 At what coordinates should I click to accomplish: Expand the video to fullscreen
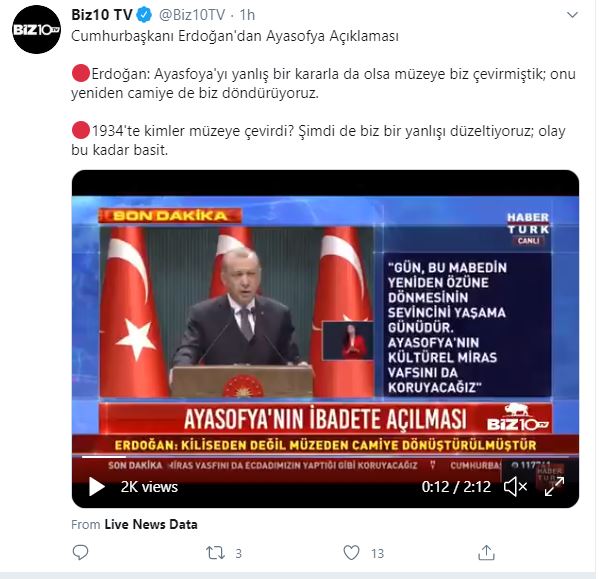tap(554, 487)
